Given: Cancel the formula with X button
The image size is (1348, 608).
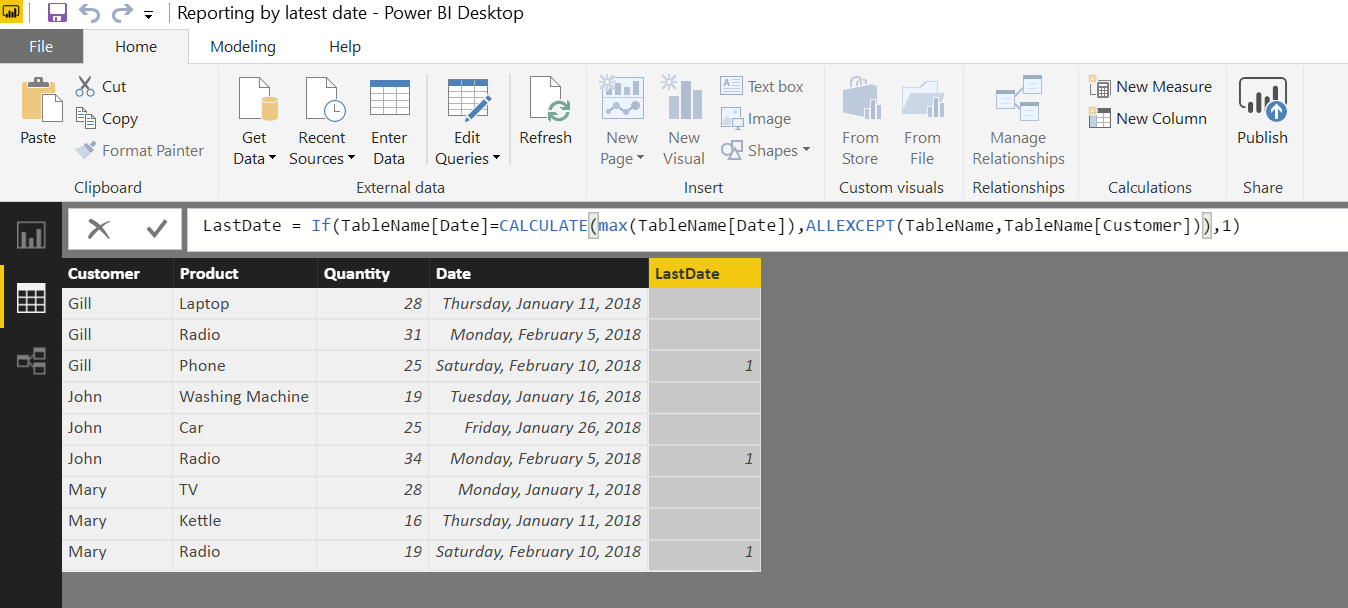Looking at the screenshot, I should pyautogui.click(x=99, y=229).
